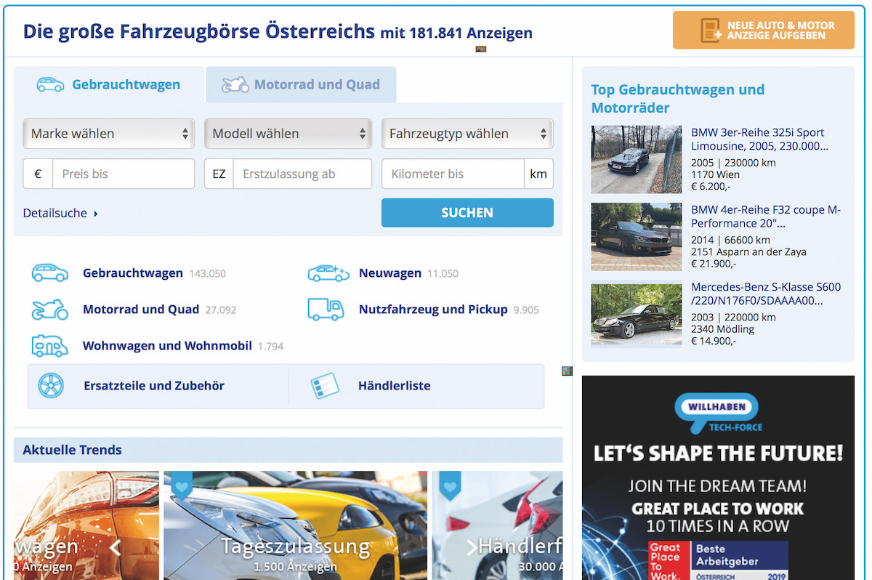This screenshot has height=580, width=872.
Task: Open the Modell wählen dropdown
Action: (288, 133)
